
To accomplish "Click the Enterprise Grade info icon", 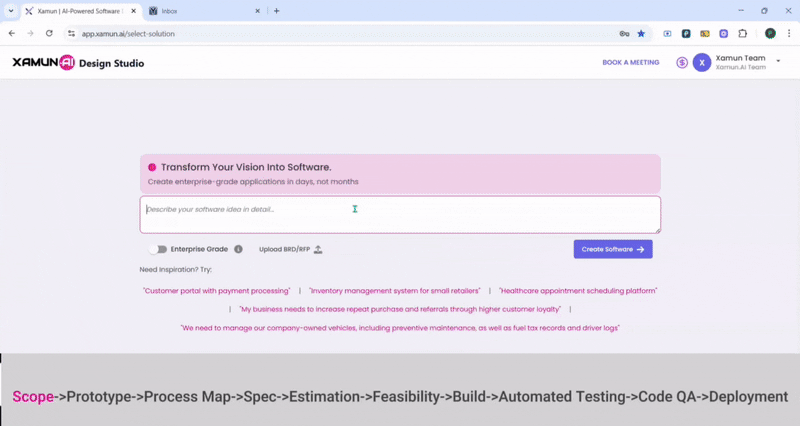I will point(238,249).
